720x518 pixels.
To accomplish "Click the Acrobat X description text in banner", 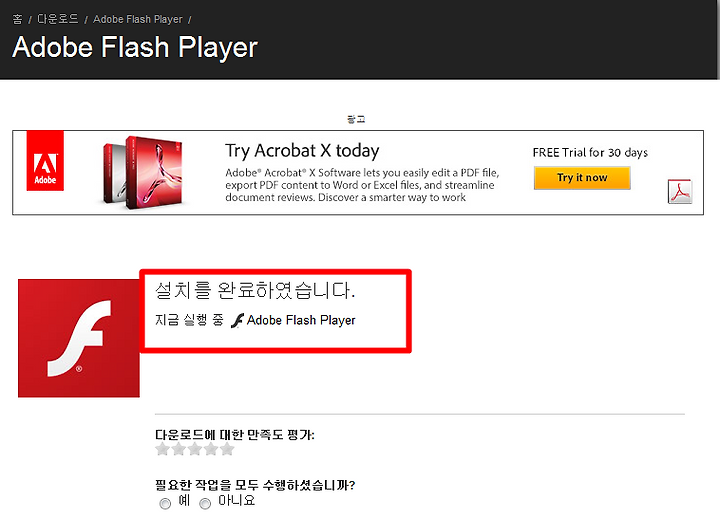I will [x=362, y=185].
